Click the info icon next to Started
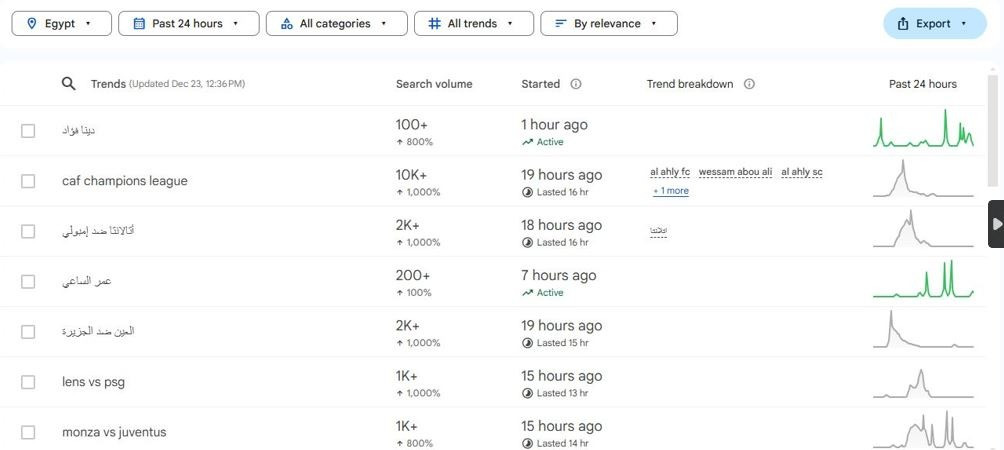 coord(576,84)
